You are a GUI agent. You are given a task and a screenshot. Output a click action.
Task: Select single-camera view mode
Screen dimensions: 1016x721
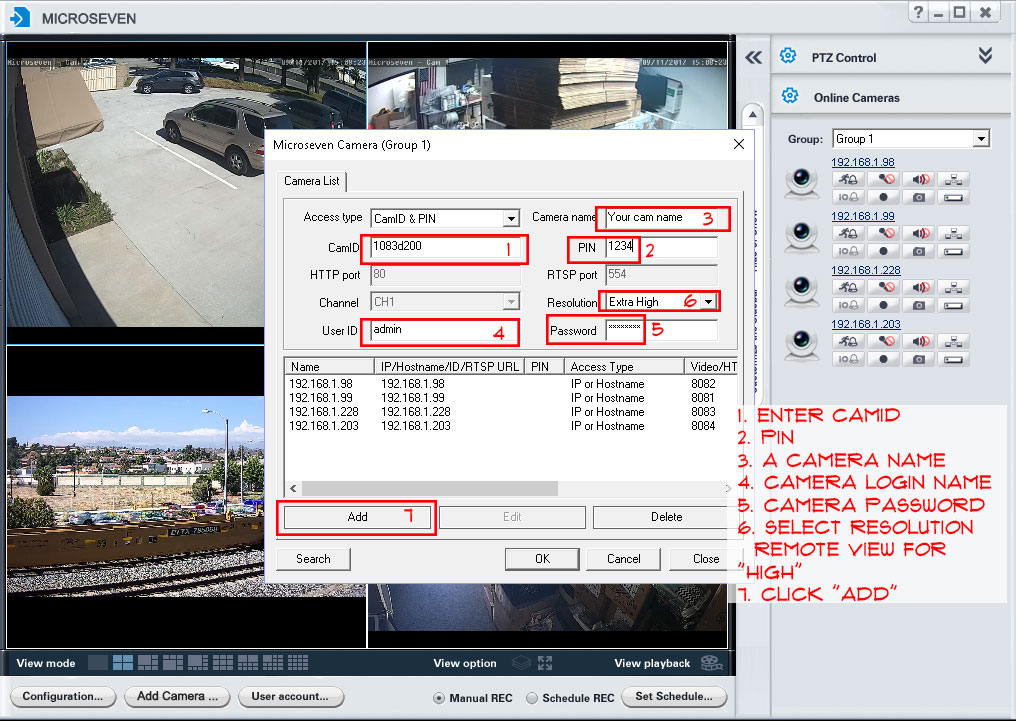(98, 663)
